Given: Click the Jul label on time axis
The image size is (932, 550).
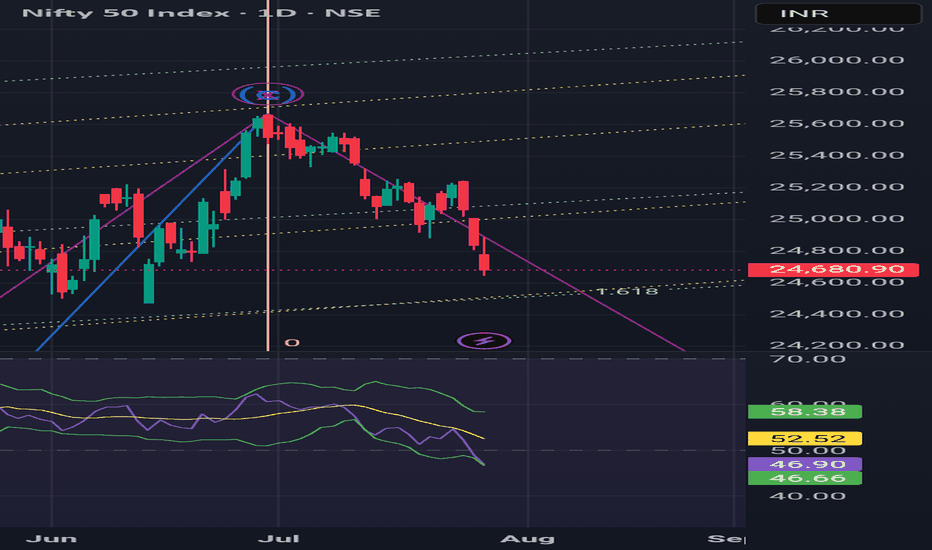Looking at the screenshot, I should pyautogui.click(x=278, y=539).
